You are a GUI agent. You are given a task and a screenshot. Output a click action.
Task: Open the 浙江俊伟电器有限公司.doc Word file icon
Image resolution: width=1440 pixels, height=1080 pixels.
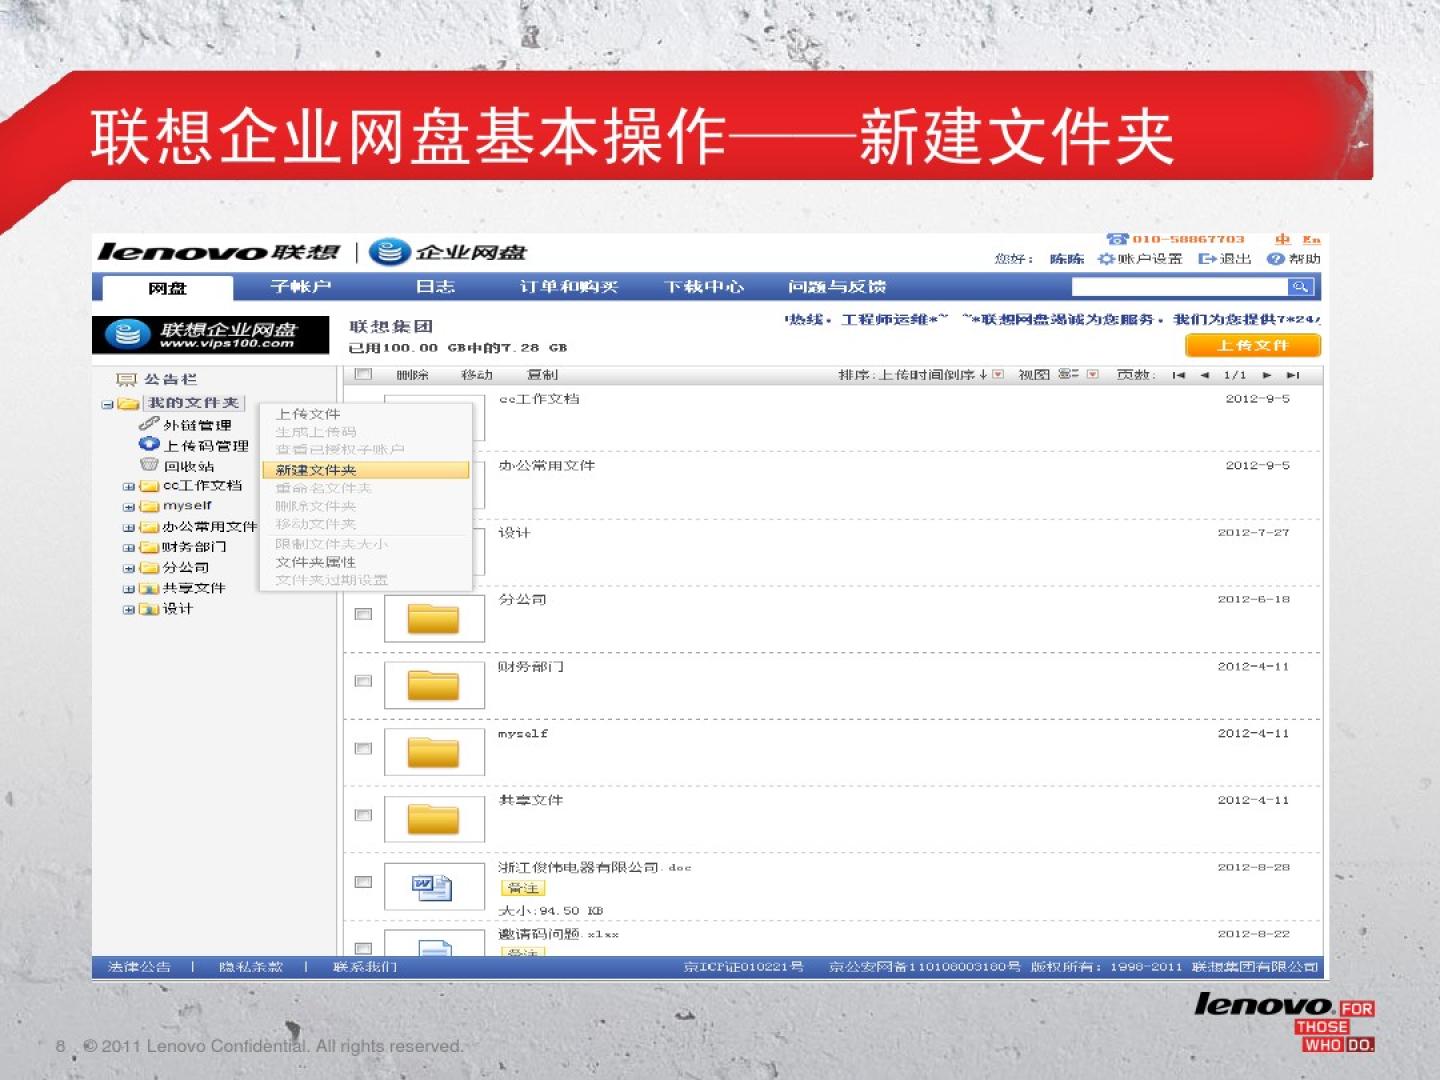432,886
